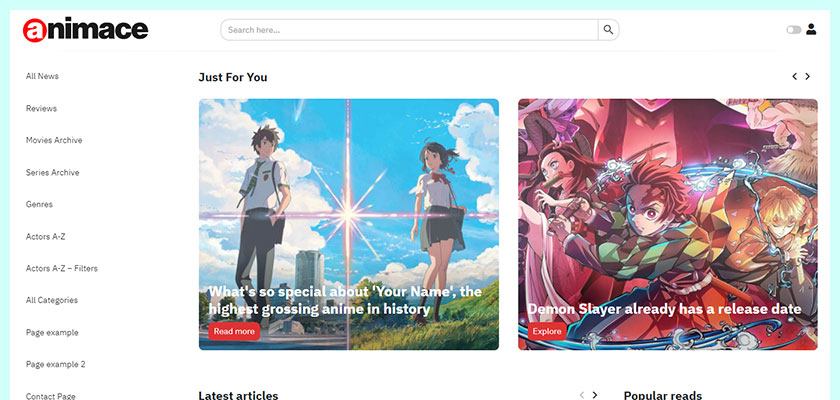Open 'Demon Slayer already has a release date' headline
The image size is (840, 400).
(664, 309)
